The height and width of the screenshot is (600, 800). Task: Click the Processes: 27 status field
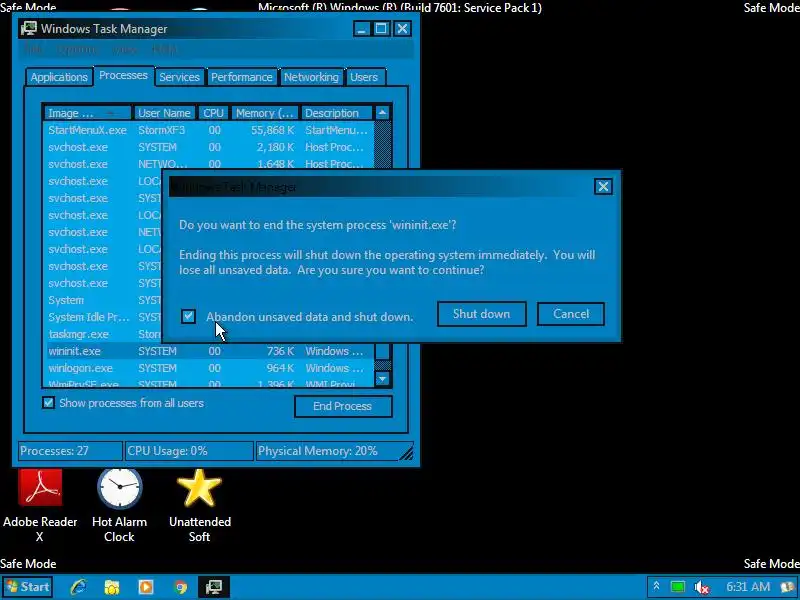click(70, 451)
